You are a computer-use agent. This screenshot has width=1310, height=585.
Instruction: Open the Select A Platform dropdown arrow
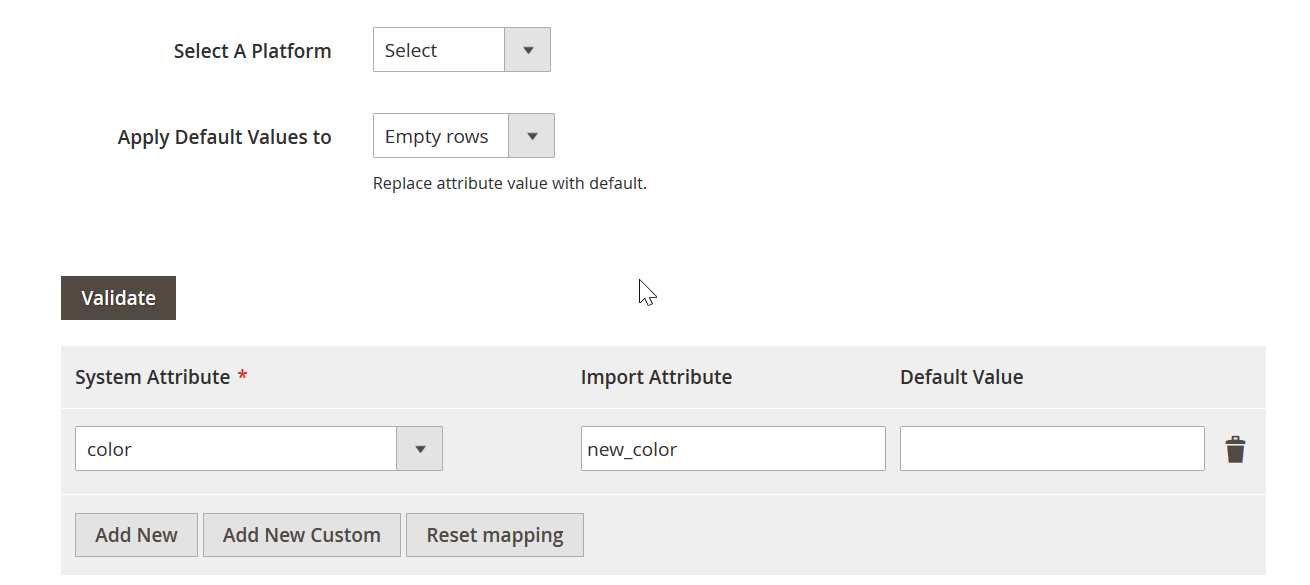pos(527,50)
